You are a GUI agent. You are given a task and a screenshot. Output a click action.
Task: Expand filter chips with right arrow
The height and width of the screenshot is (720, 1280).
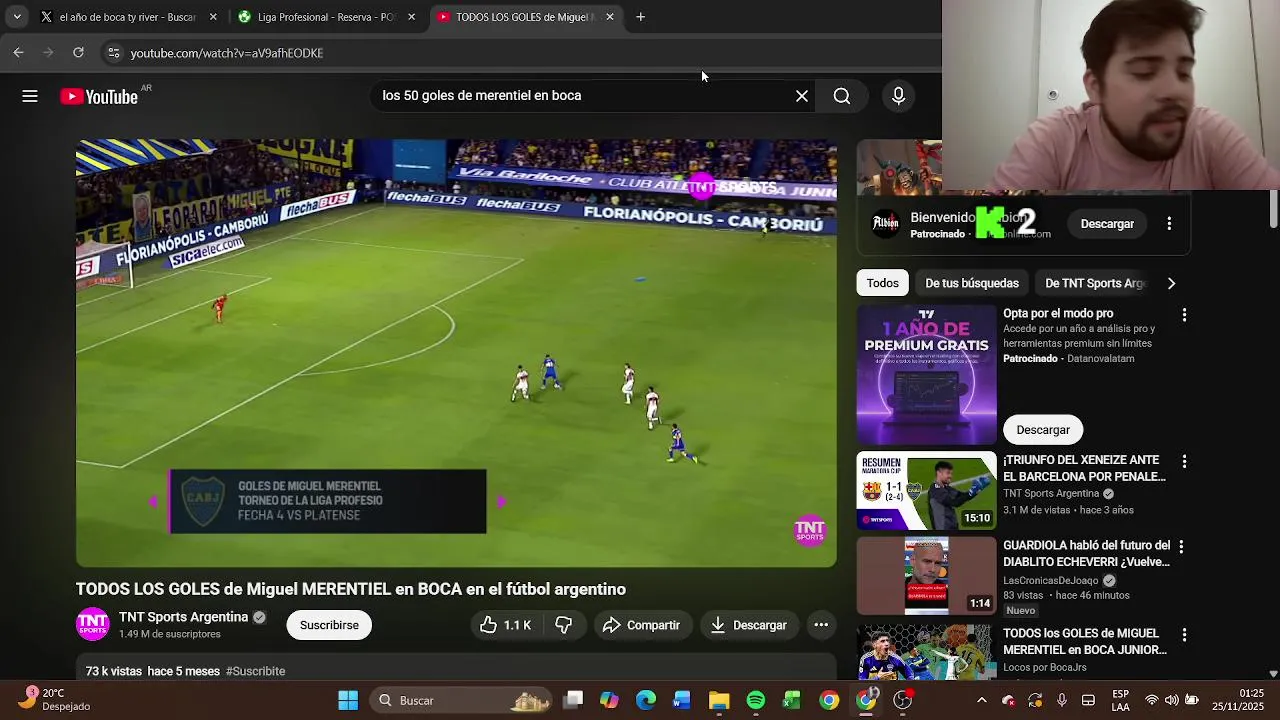(x=1171, y=283)
